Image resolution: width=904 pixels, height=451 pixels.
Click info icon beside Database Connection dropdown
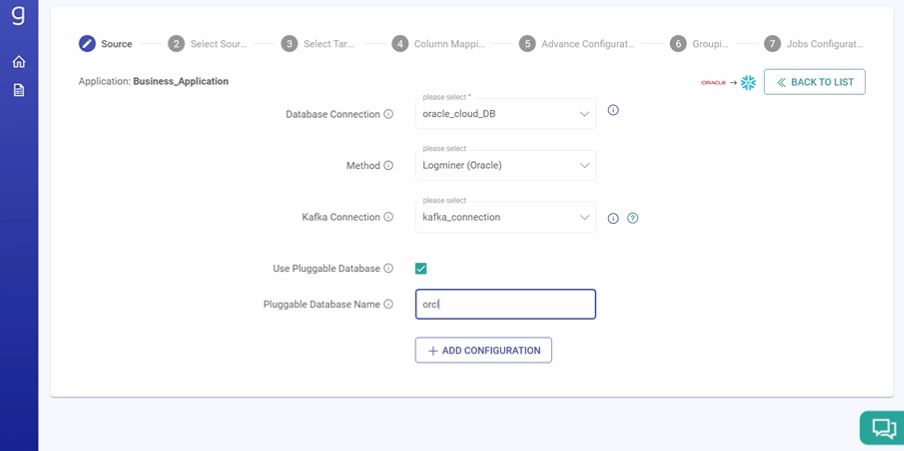[x=613, y=110]
